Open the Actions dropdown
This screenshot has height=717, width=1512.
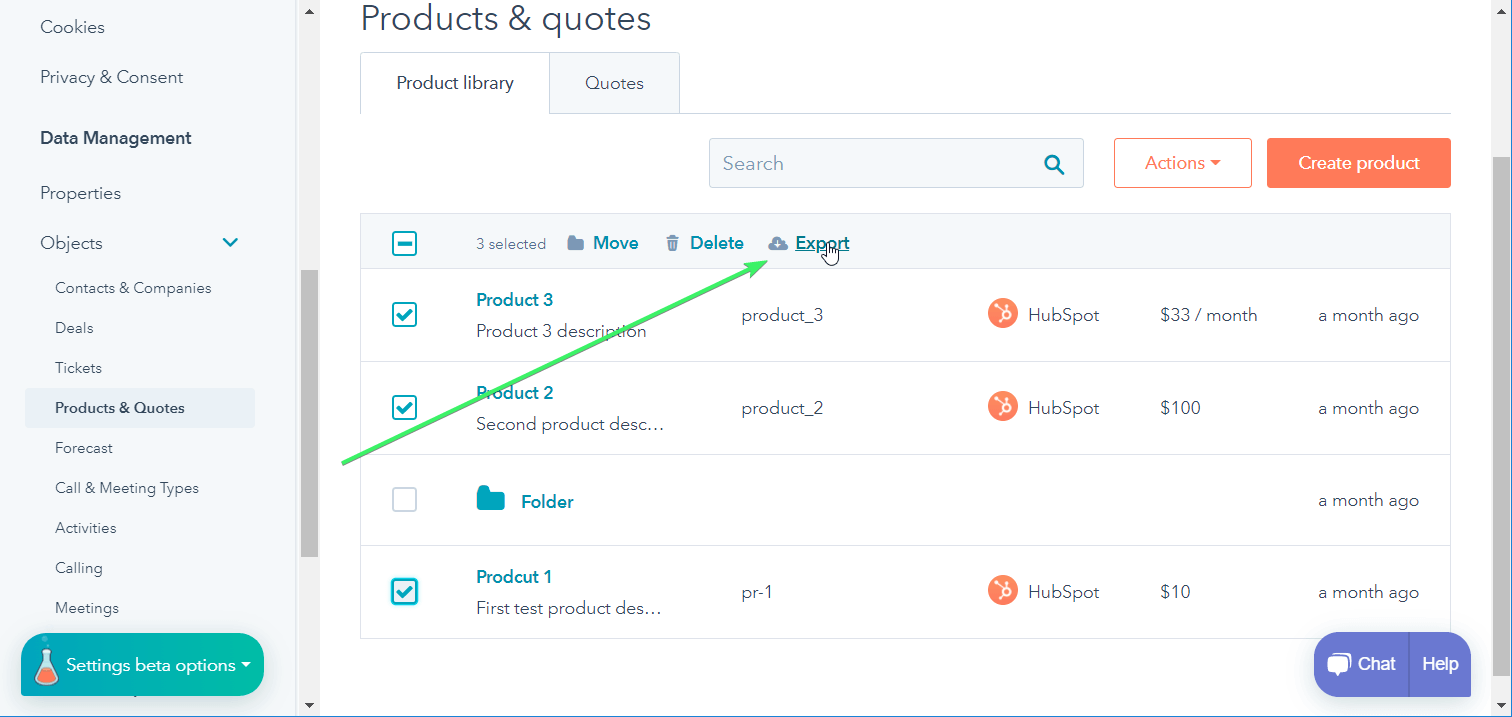click(x=1182, y=162)
